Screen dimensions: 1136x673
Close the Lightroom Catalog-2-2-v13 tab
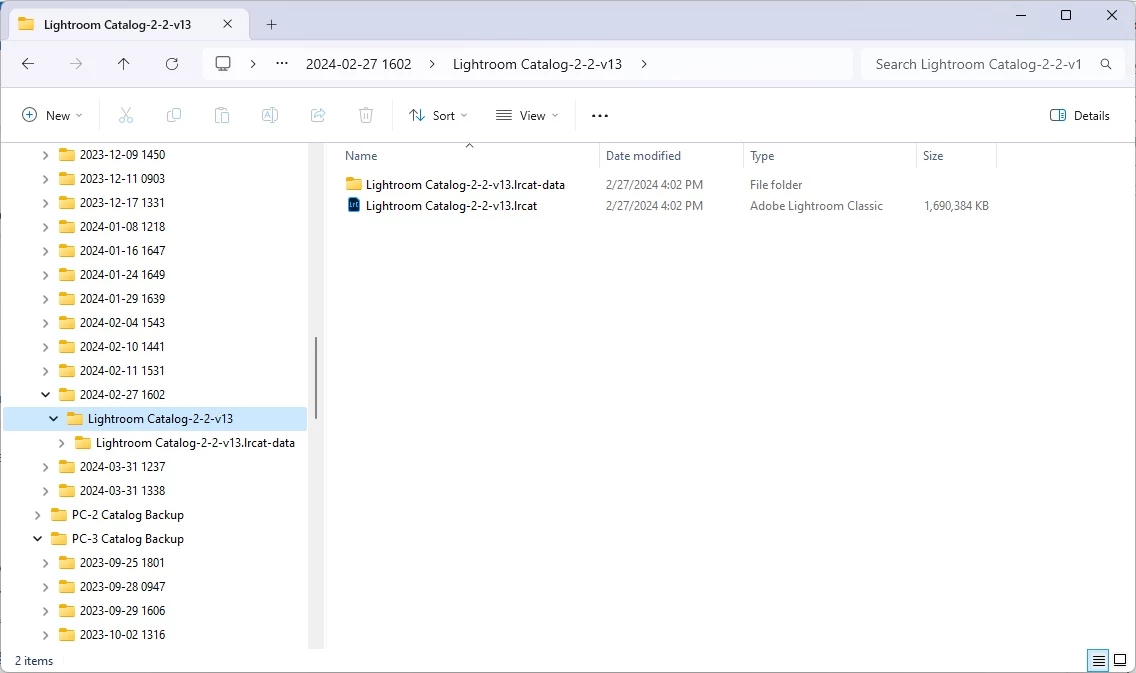click(227, 24)
